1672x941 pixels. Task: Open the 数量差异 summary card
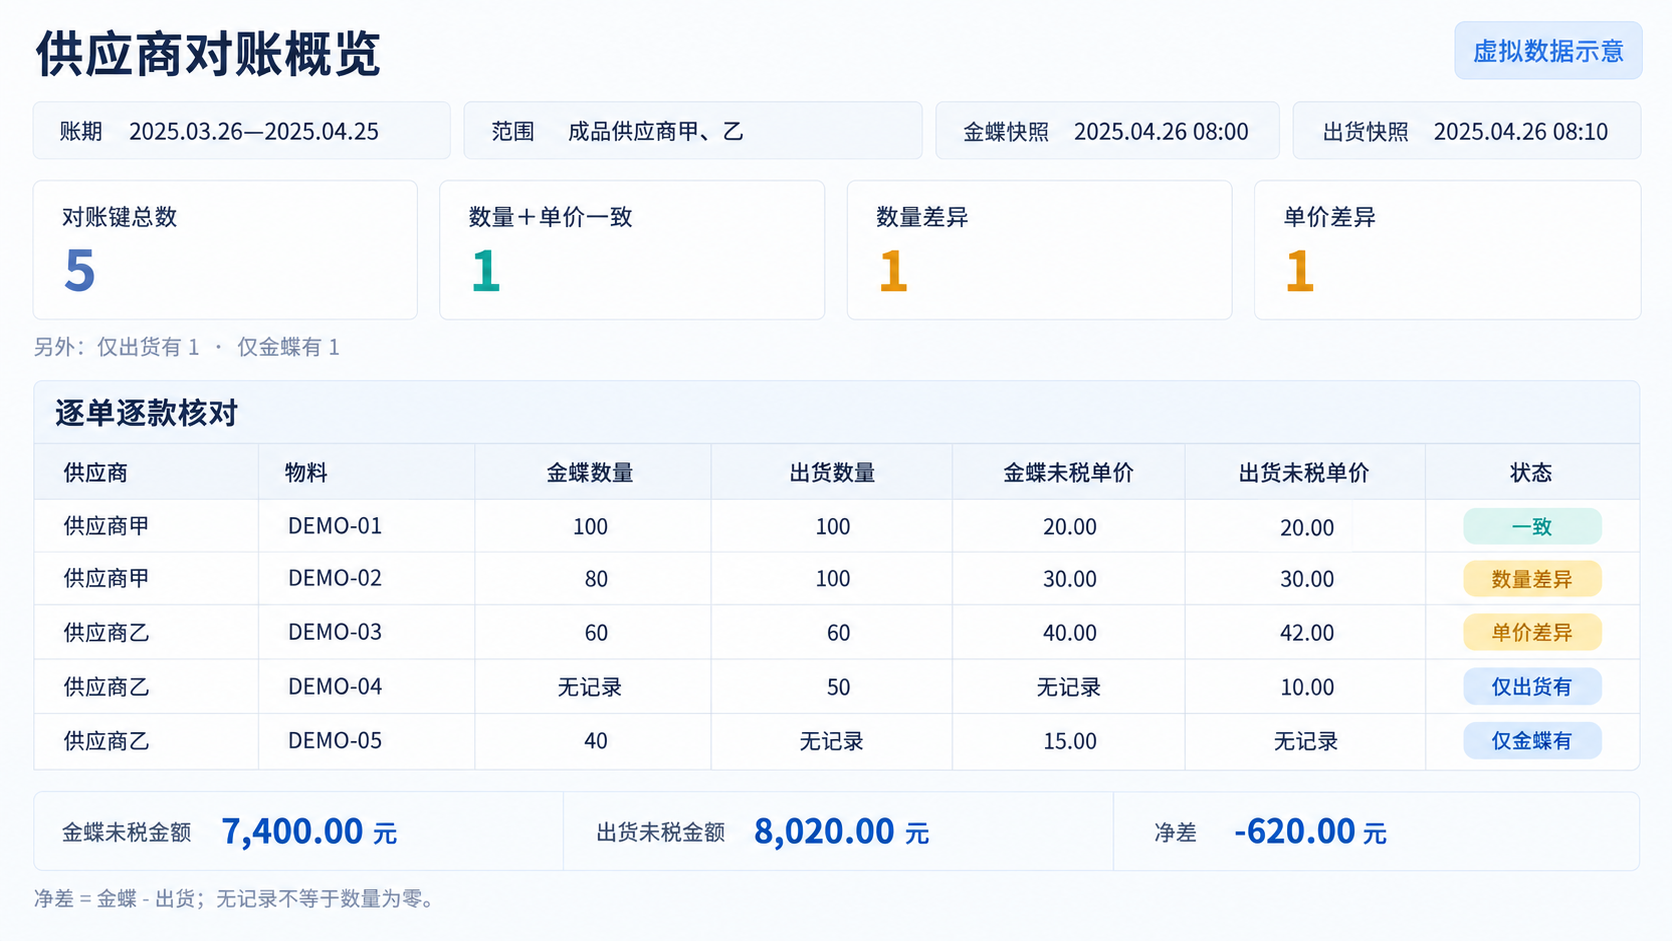(x=1039, y=250)
